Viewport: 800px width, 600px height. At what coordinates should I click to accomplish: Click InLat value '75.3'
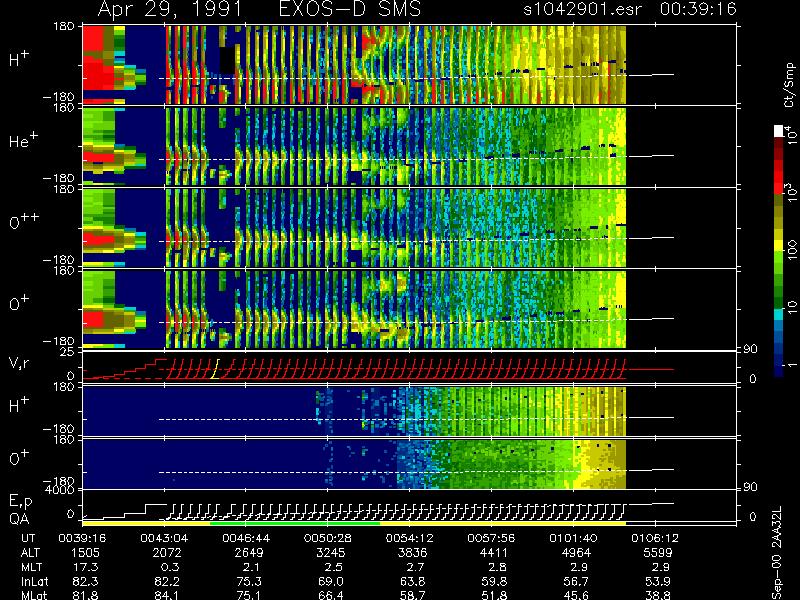(249, 581)
